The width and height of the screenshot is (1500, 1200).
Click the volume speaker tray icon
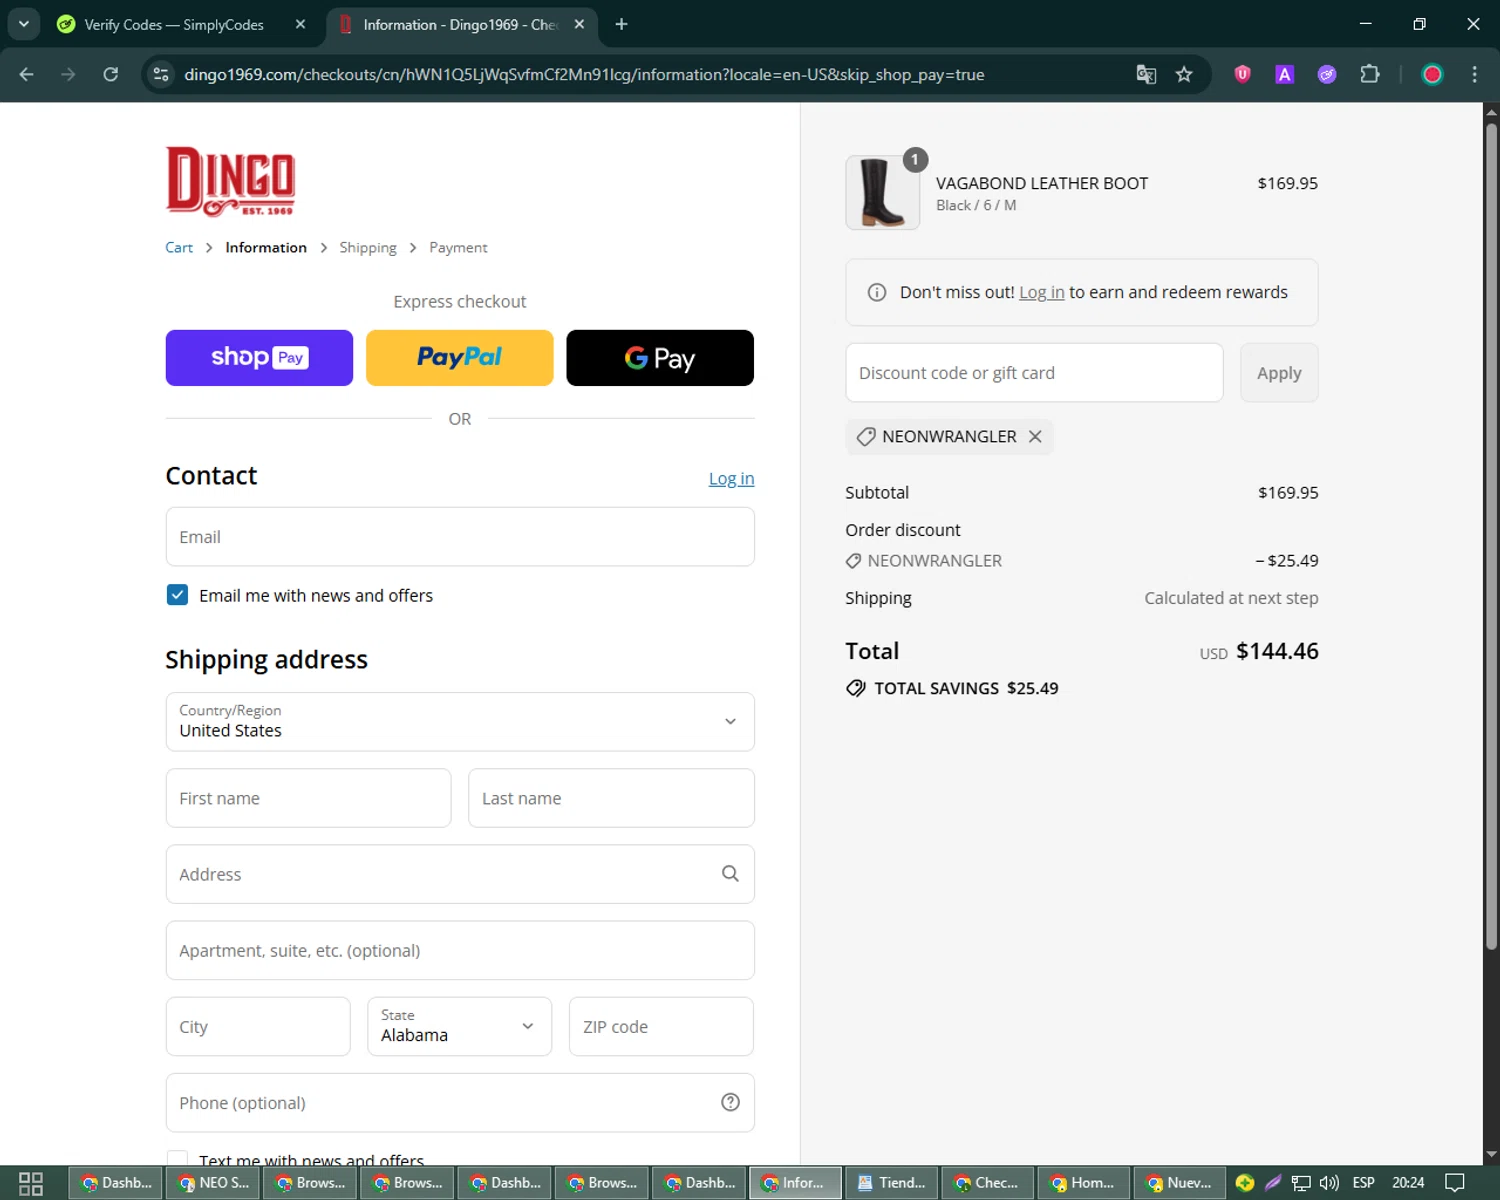[1329, 1183]
